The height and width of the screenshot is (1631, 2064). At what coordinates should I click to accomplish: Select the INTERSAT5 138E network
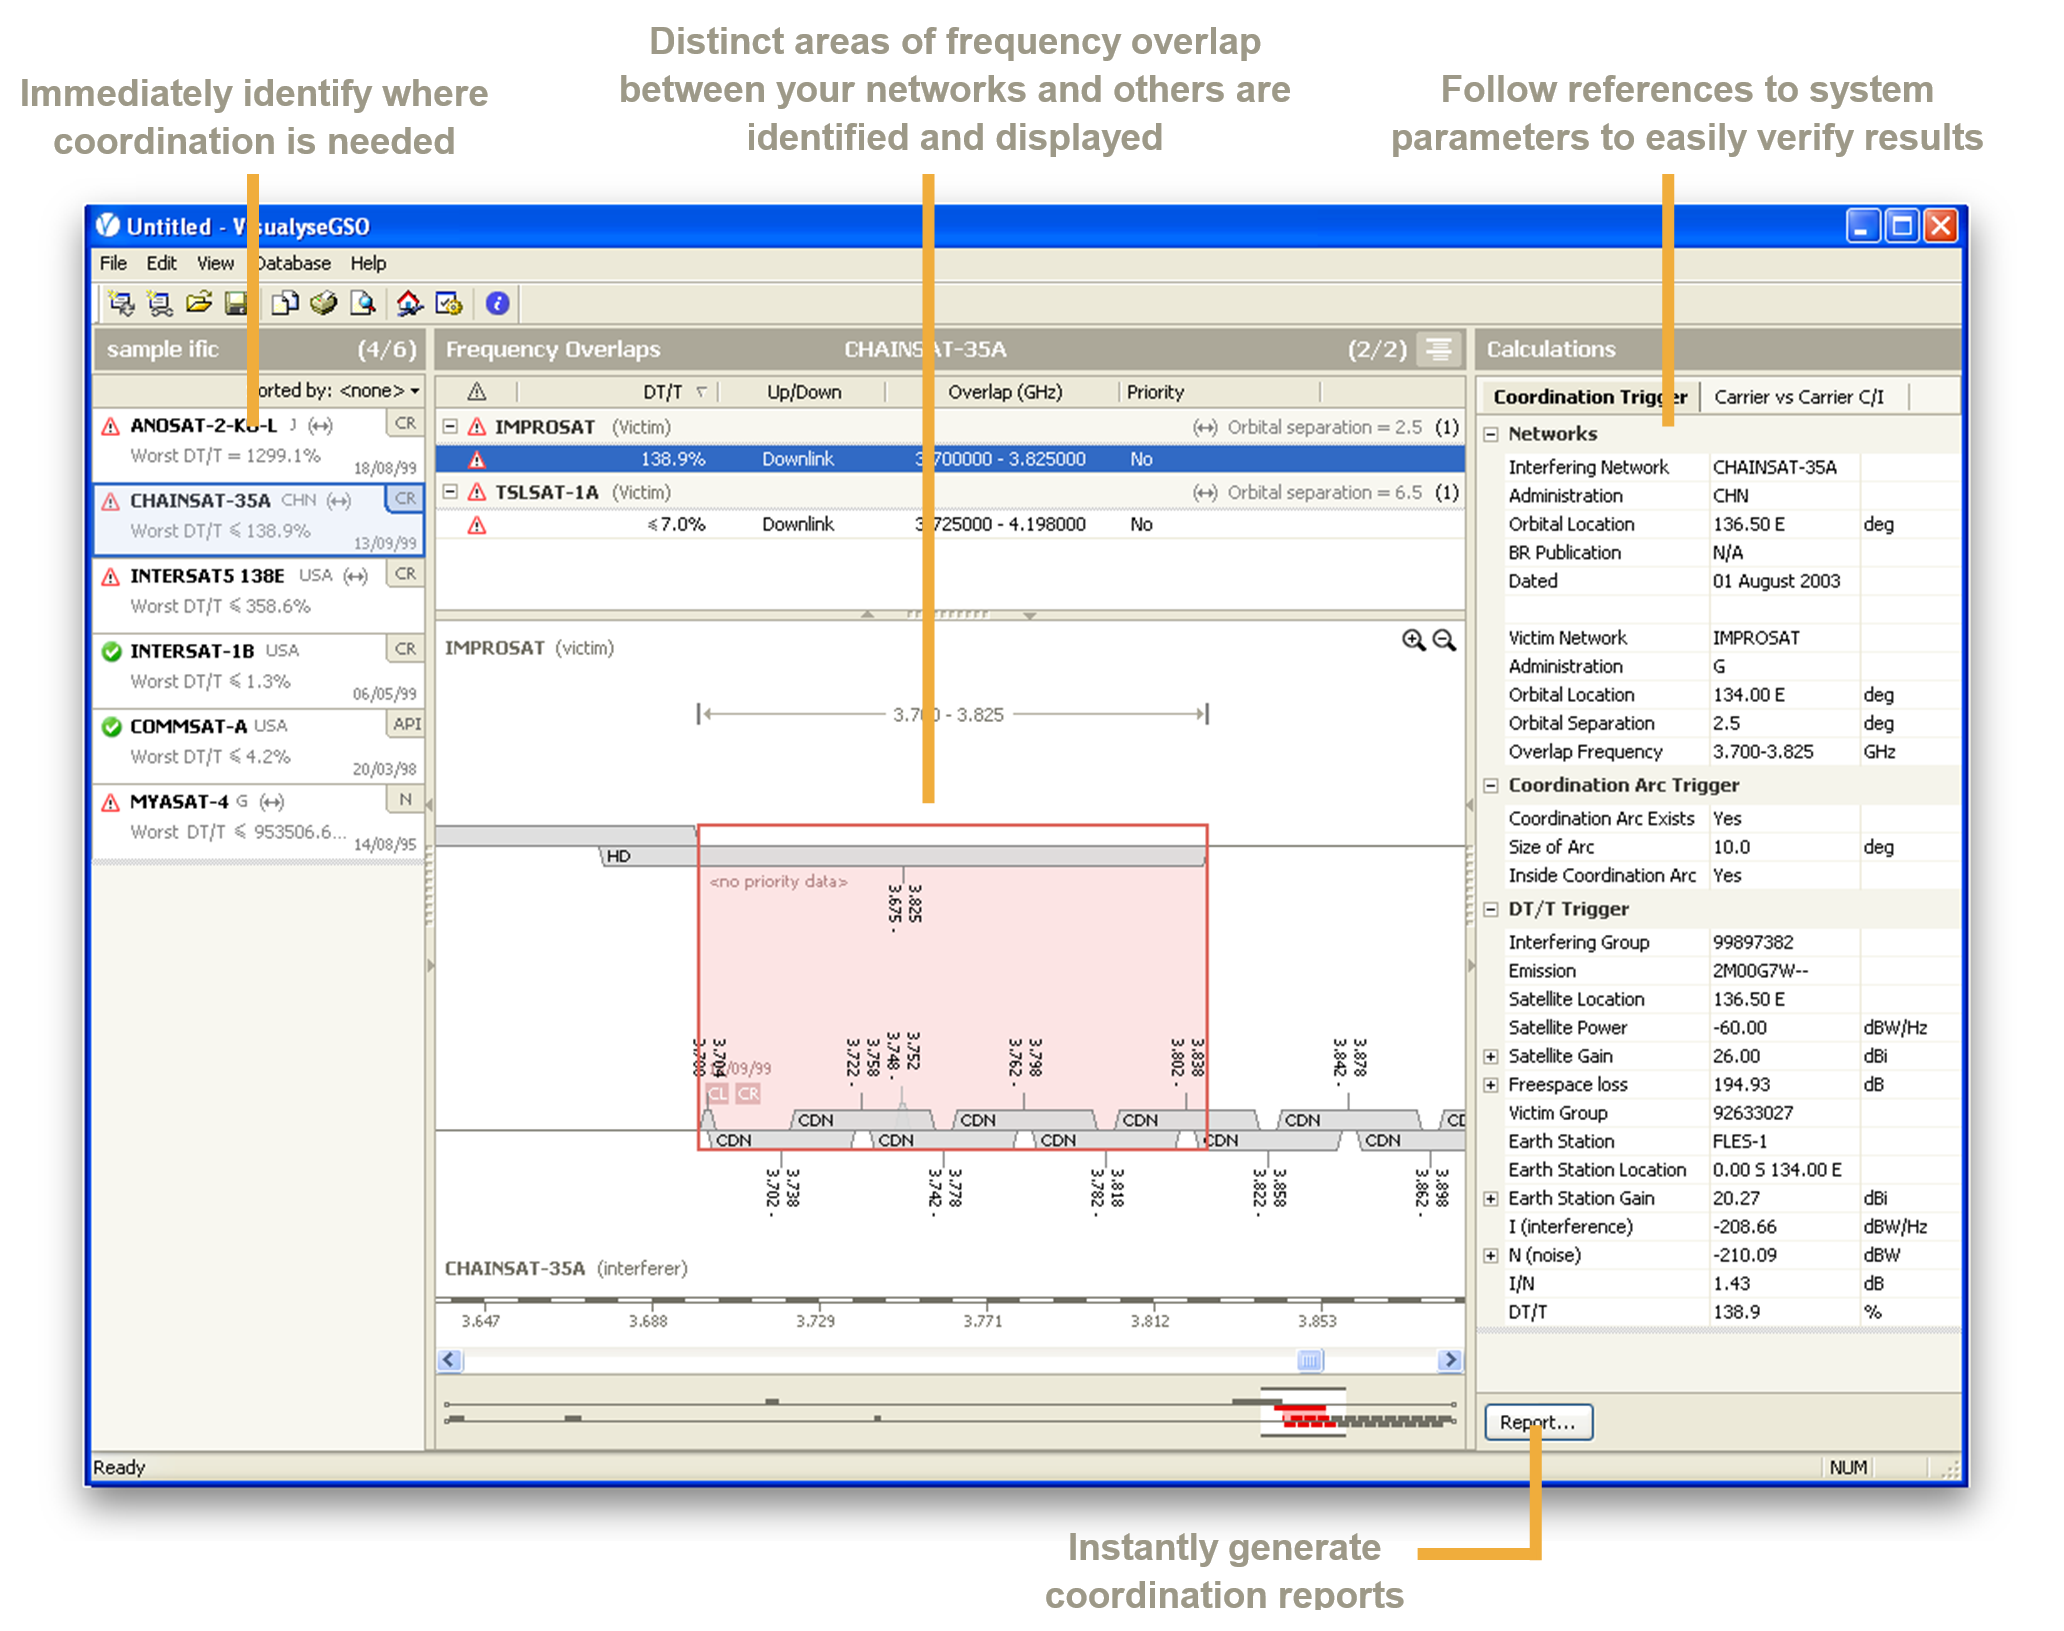[x=259, y=594]
